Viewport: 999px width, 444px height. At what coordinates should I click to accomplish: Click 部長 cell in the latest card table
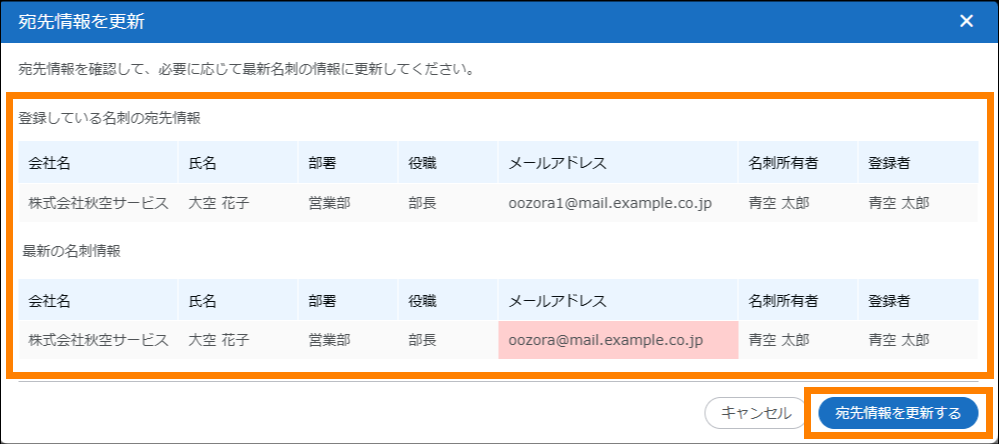[x=422, y=340]
